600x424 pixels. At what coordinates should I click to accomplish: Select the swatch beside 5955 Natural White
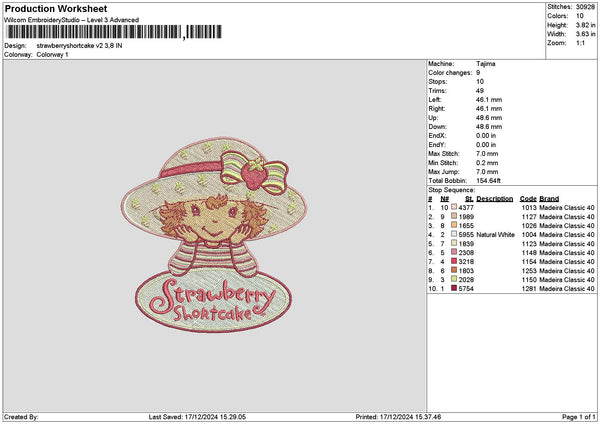click(454, 234)
